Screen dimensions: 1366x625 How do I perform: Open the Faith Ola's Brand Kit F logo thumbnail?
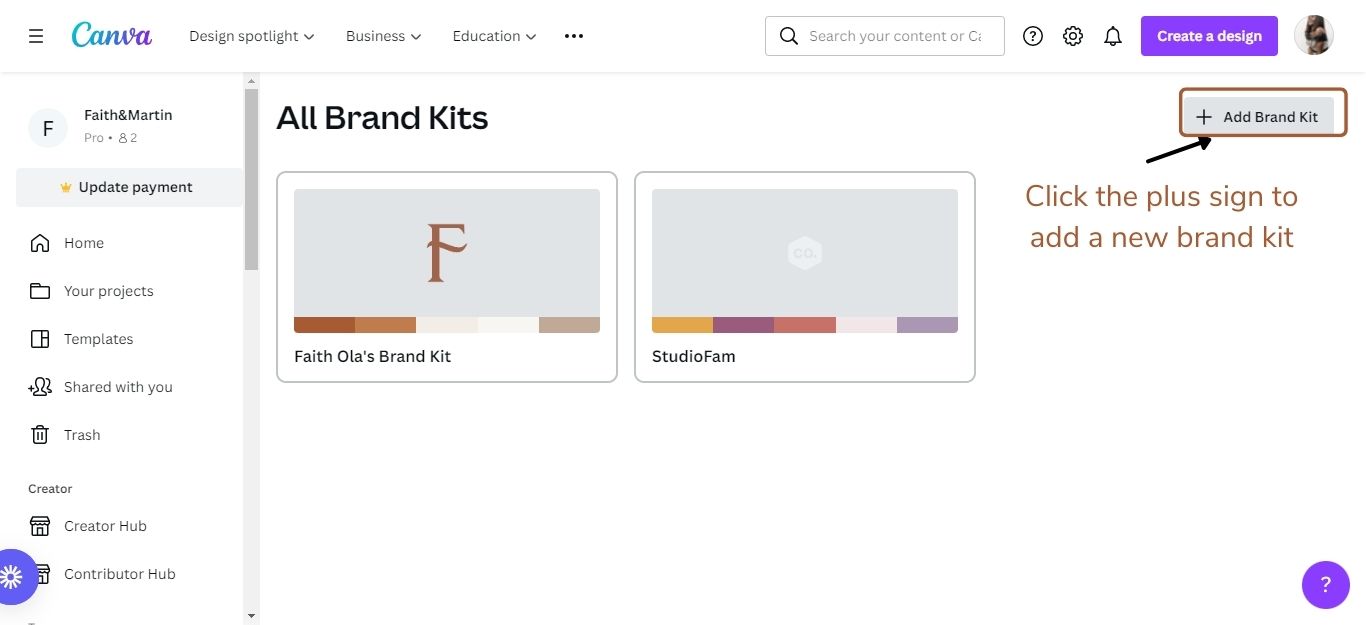click(447, 253)
